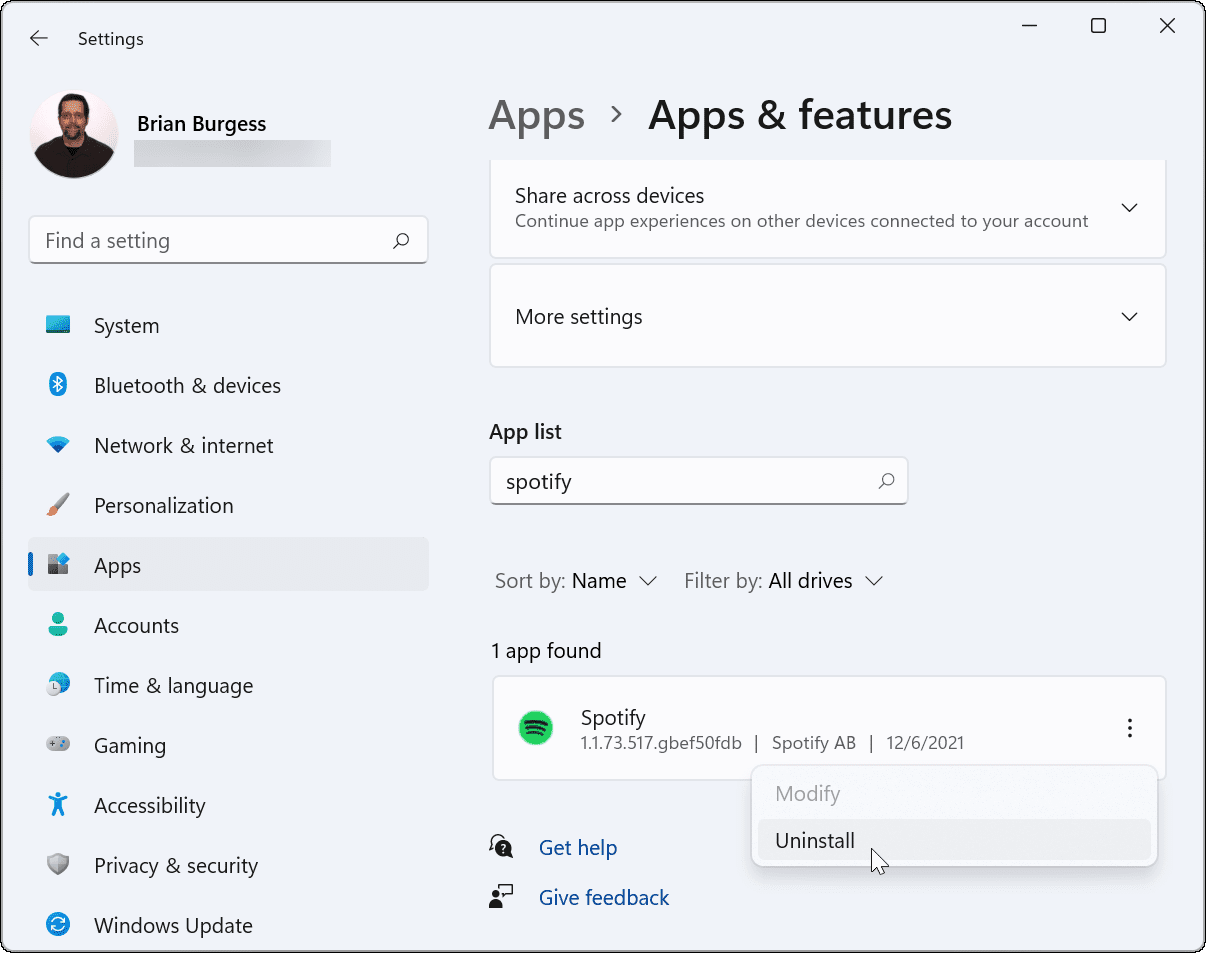Open the Filter by All drives dropdown
The width and height of the screenshot is (1206, 953).
click(x=783, y=581)
